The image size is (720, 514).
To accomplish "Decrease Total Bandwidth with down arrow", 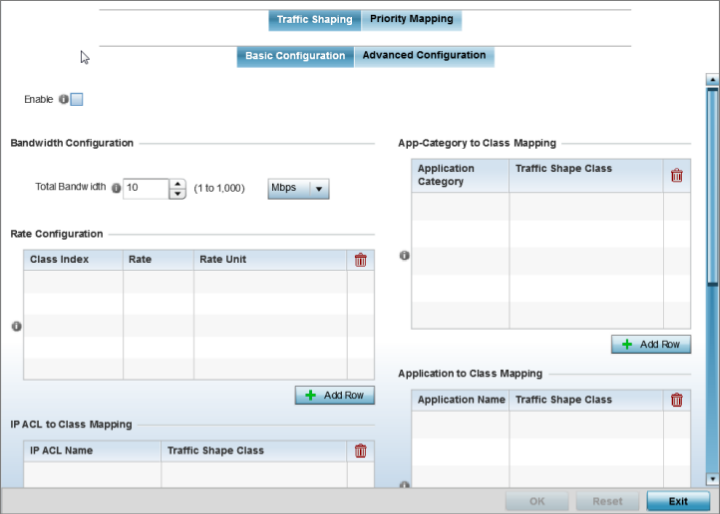I will click(178, 194).
